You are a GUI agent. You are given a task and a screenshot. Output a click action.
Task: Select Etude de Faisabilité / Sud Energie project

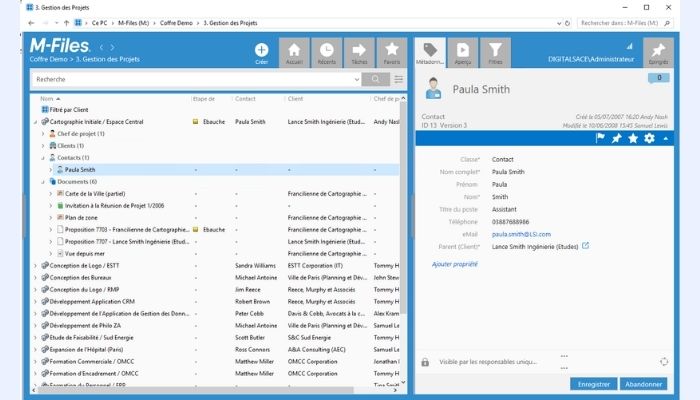pos(92,338)
